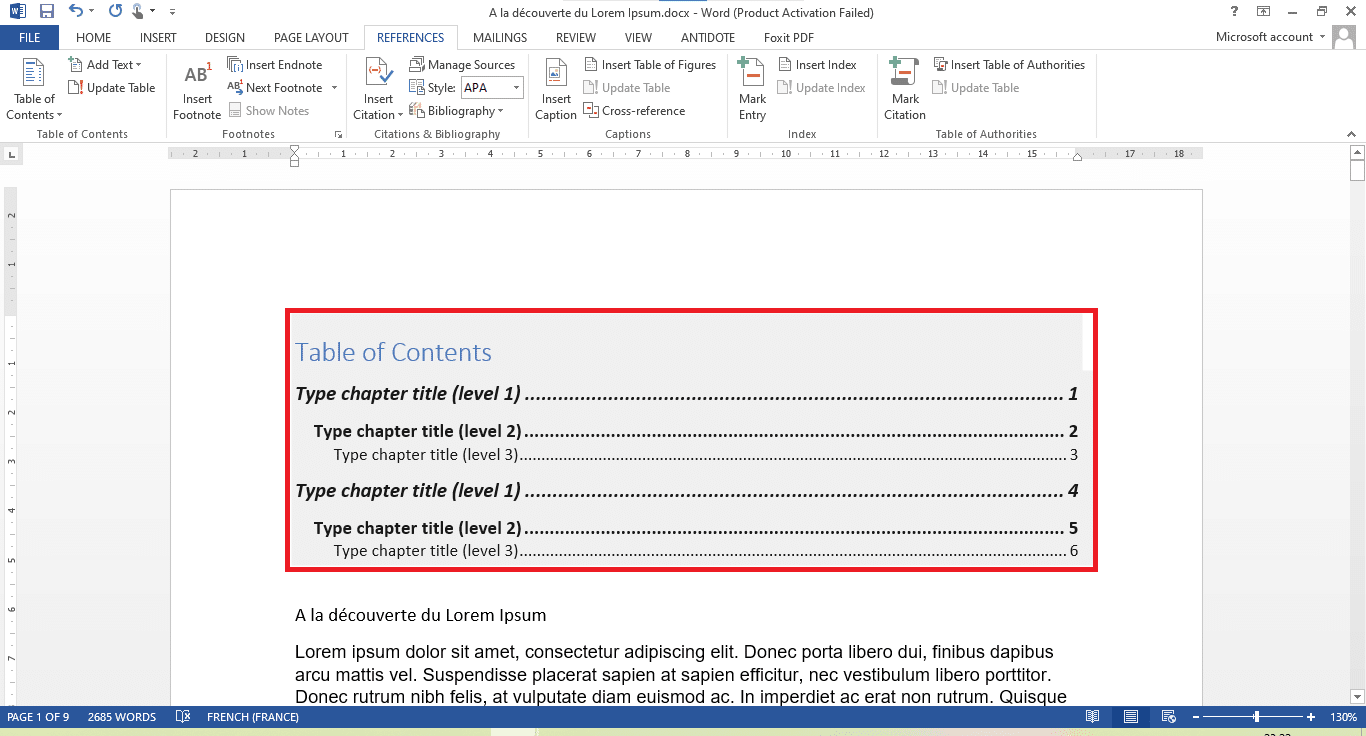Screen dimensions: 1366x736
Task: Switch to the Foxit PDF tab
Action: (x=789, y=38)
